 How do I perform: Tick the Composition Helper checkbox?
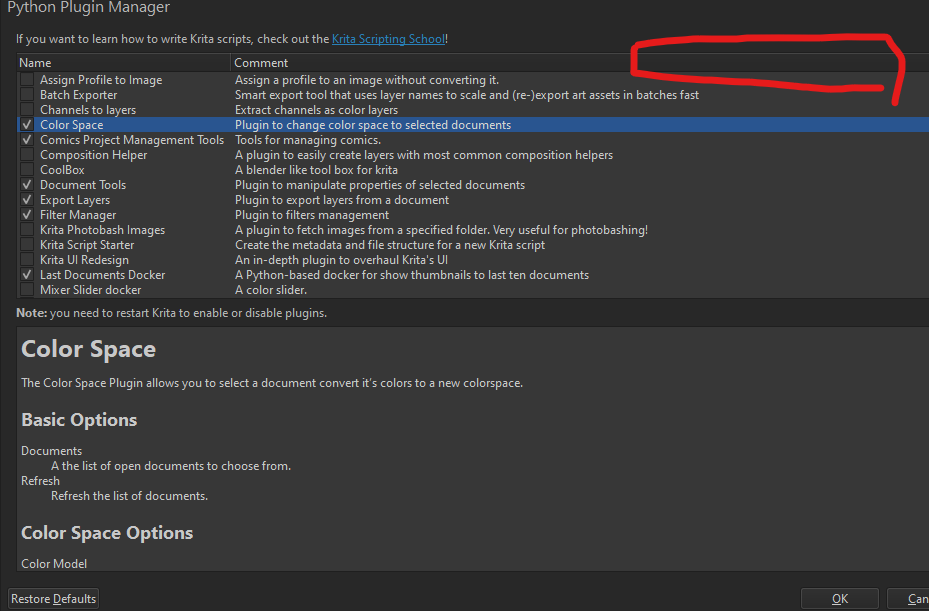(27, 155)
